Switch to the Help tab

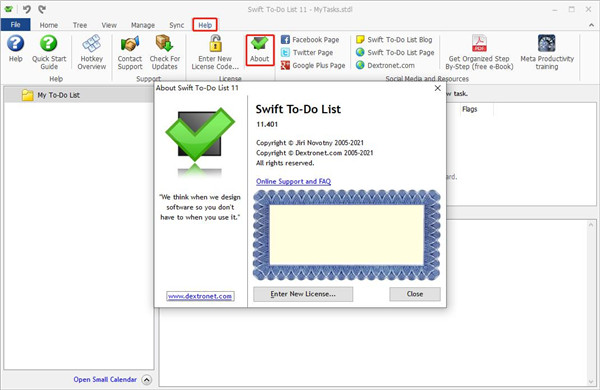(205, 25)
